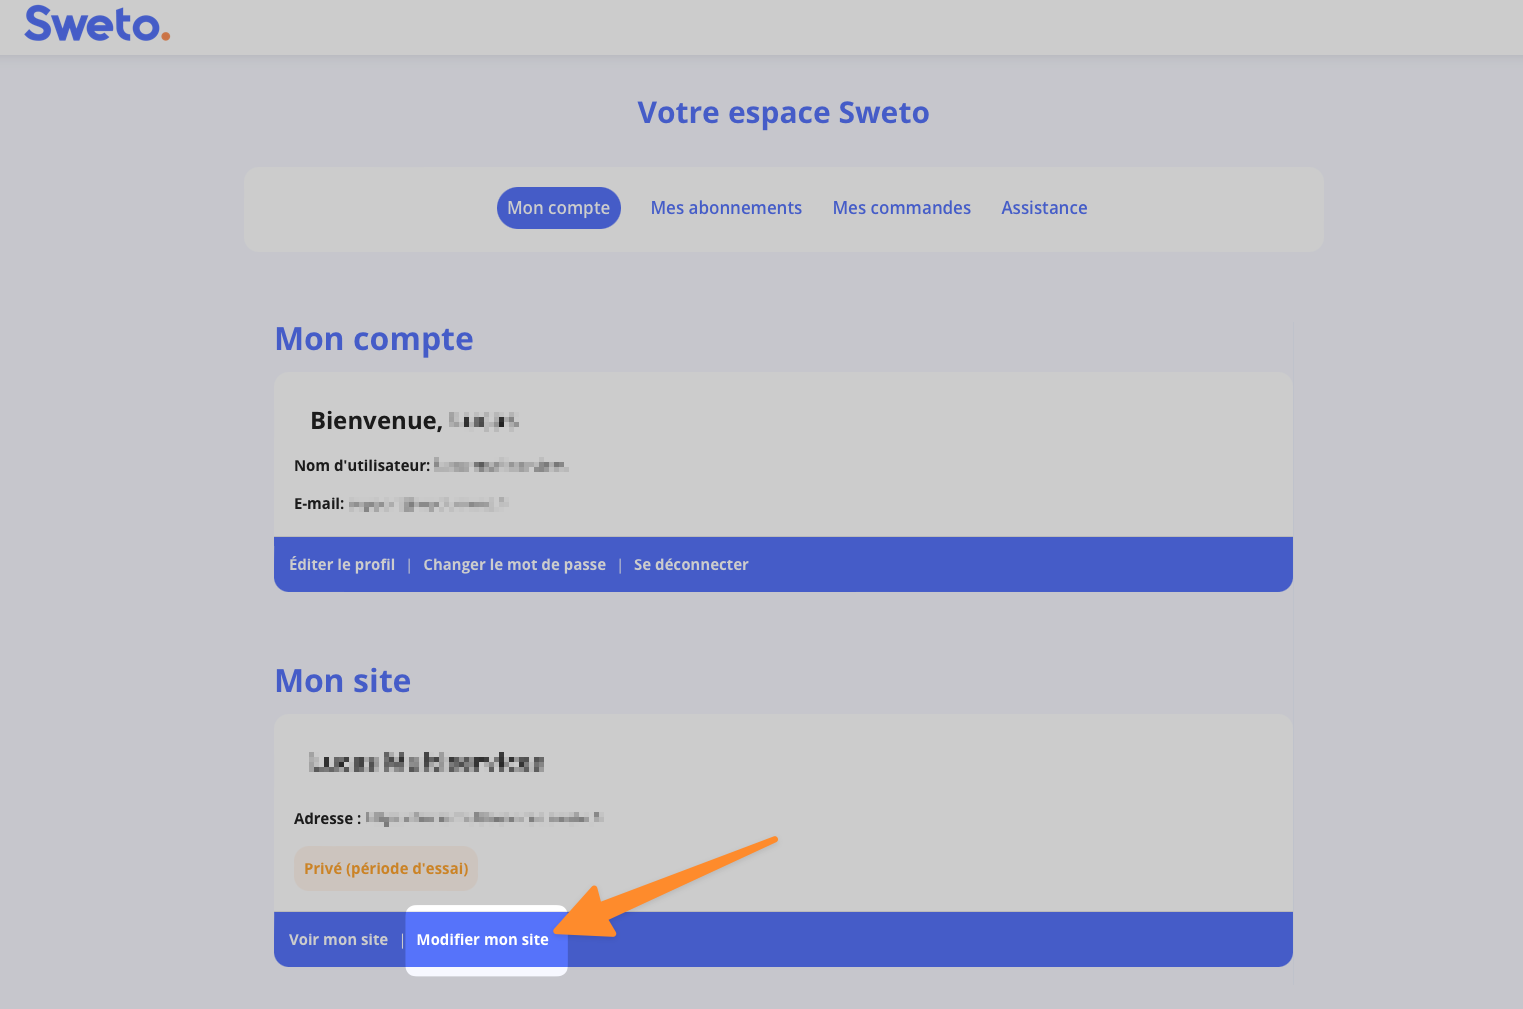Open the Voir mon site link
This screenshot has height=1009, width=1523.
point(338,940)
